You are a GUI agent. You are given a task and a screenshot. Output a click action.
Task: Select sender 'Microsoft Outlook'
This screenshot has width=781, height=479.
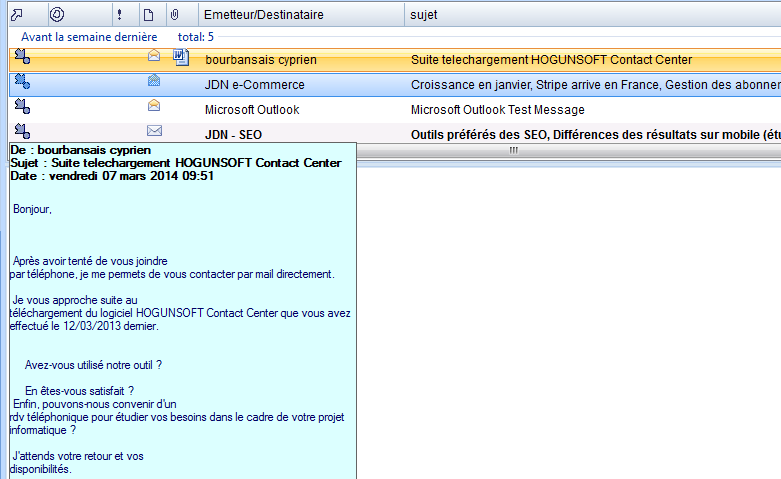[x=252, y=110]
